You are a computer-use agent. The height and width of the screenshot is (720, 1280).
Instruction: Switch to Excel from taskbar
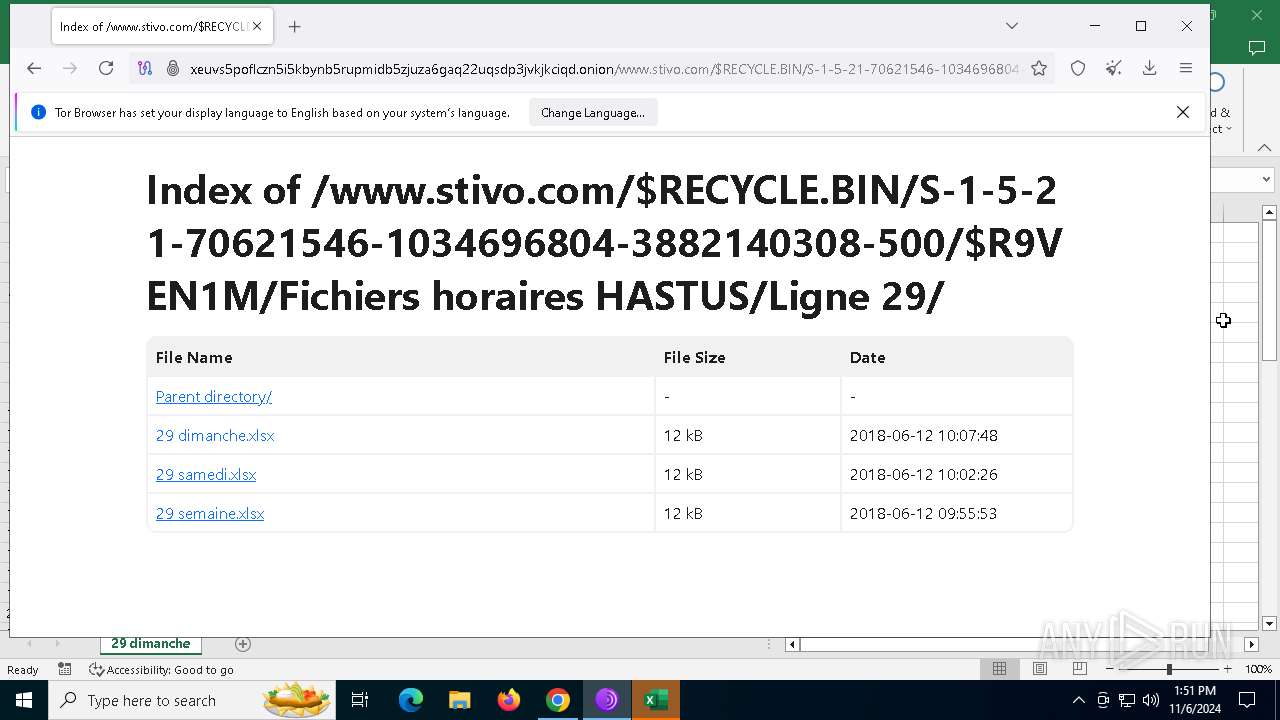coord(656,700)
